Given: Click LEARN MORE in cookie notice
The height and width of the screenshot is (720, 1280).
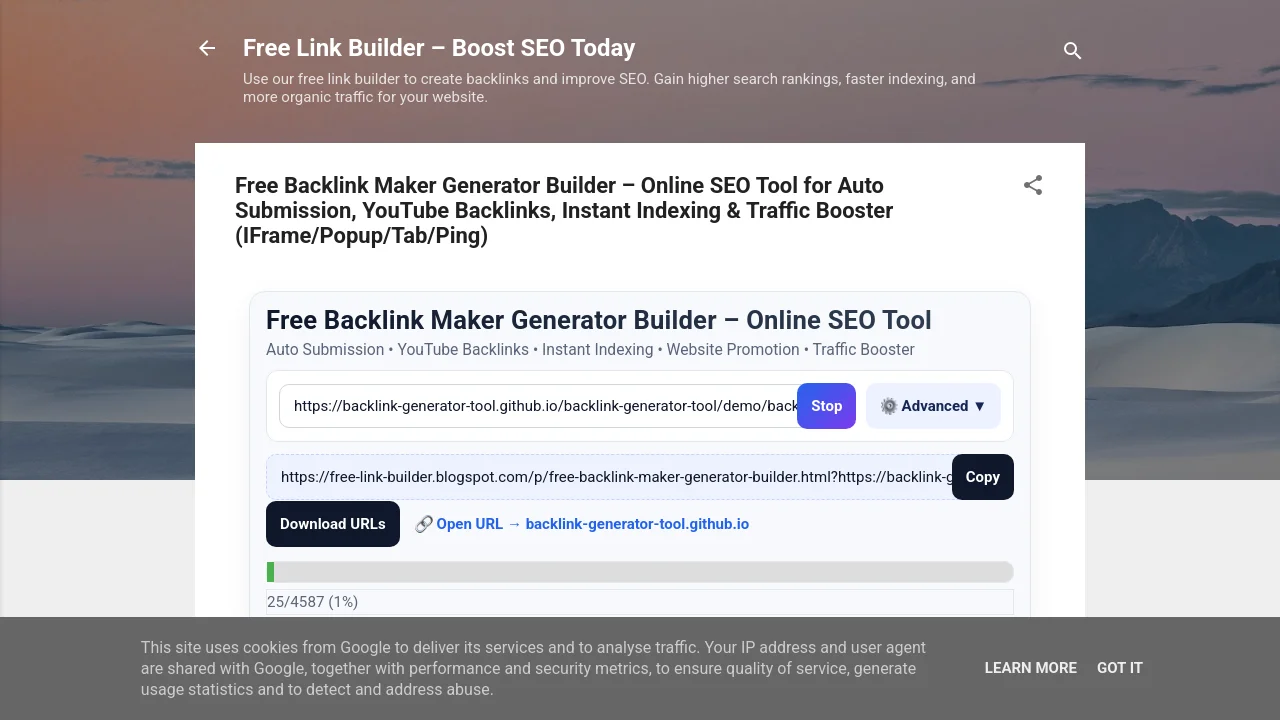Looking at the screenshot, I should point(1030,668).
